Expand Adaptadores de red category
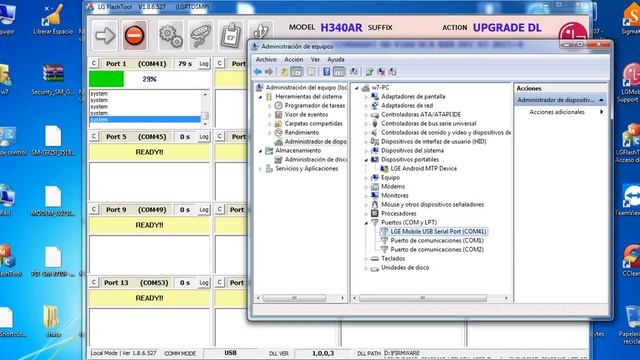The image size is (640, 360). pos(366,106)
